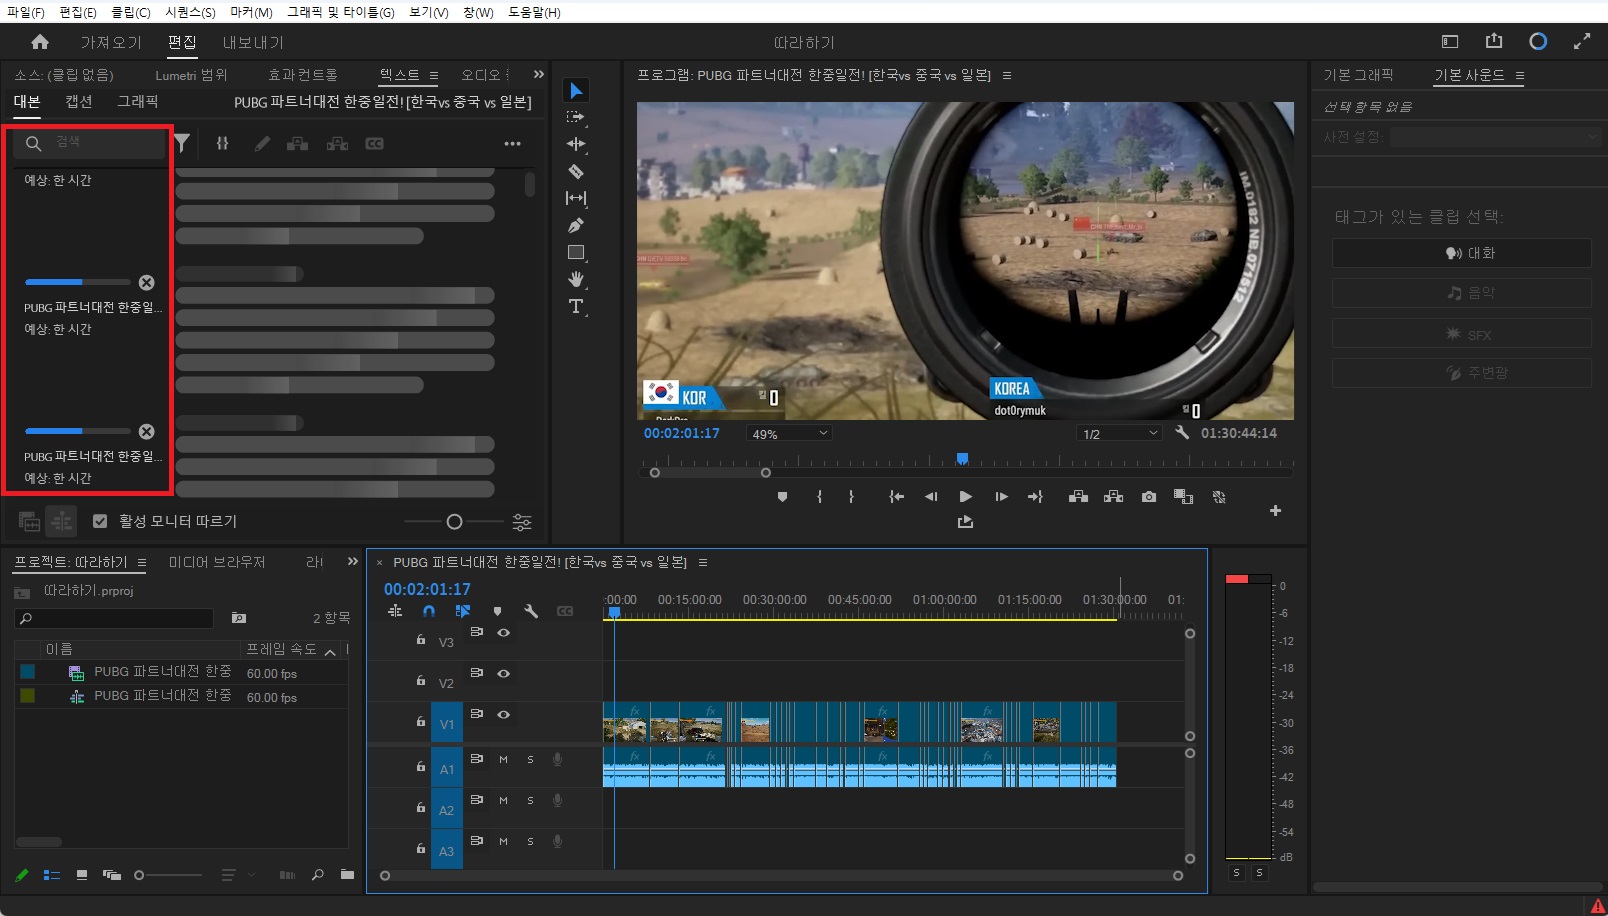Activate the Type tool

coord(576,306)
